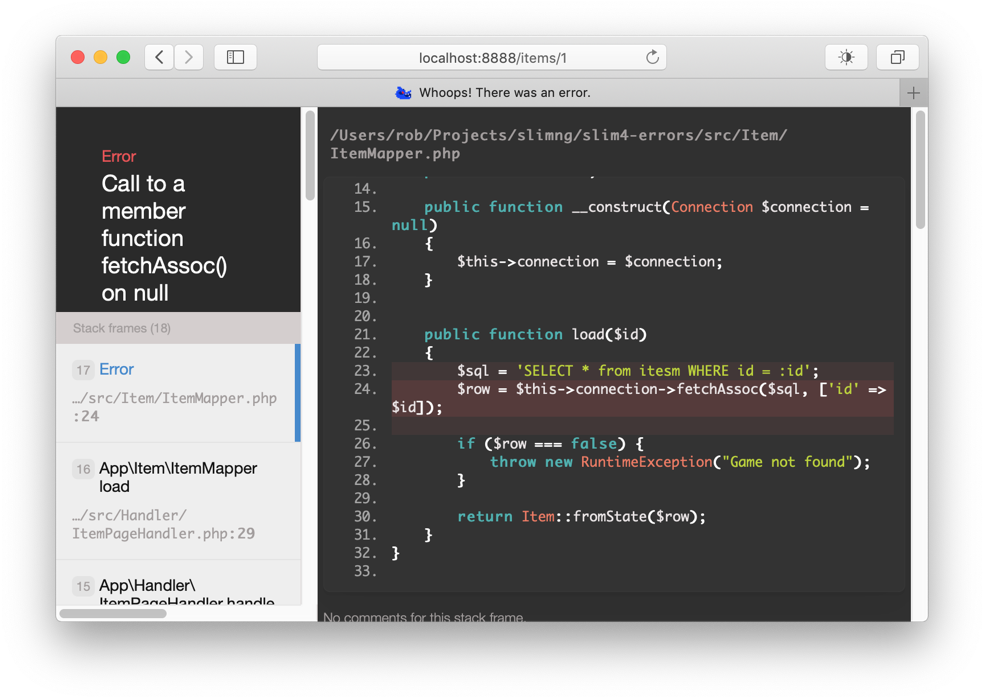
Task: Click the '../src/Handler/ItemPageHandler.php:29' frame path
Action: [163, 524]
